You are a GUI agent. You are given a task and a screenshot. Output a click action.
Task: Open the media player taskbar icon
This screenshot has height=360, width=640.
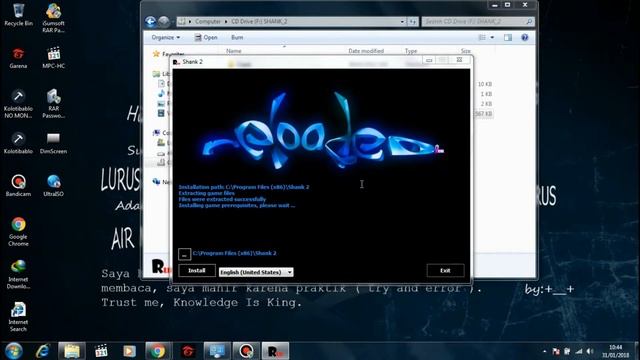(129, 351)
